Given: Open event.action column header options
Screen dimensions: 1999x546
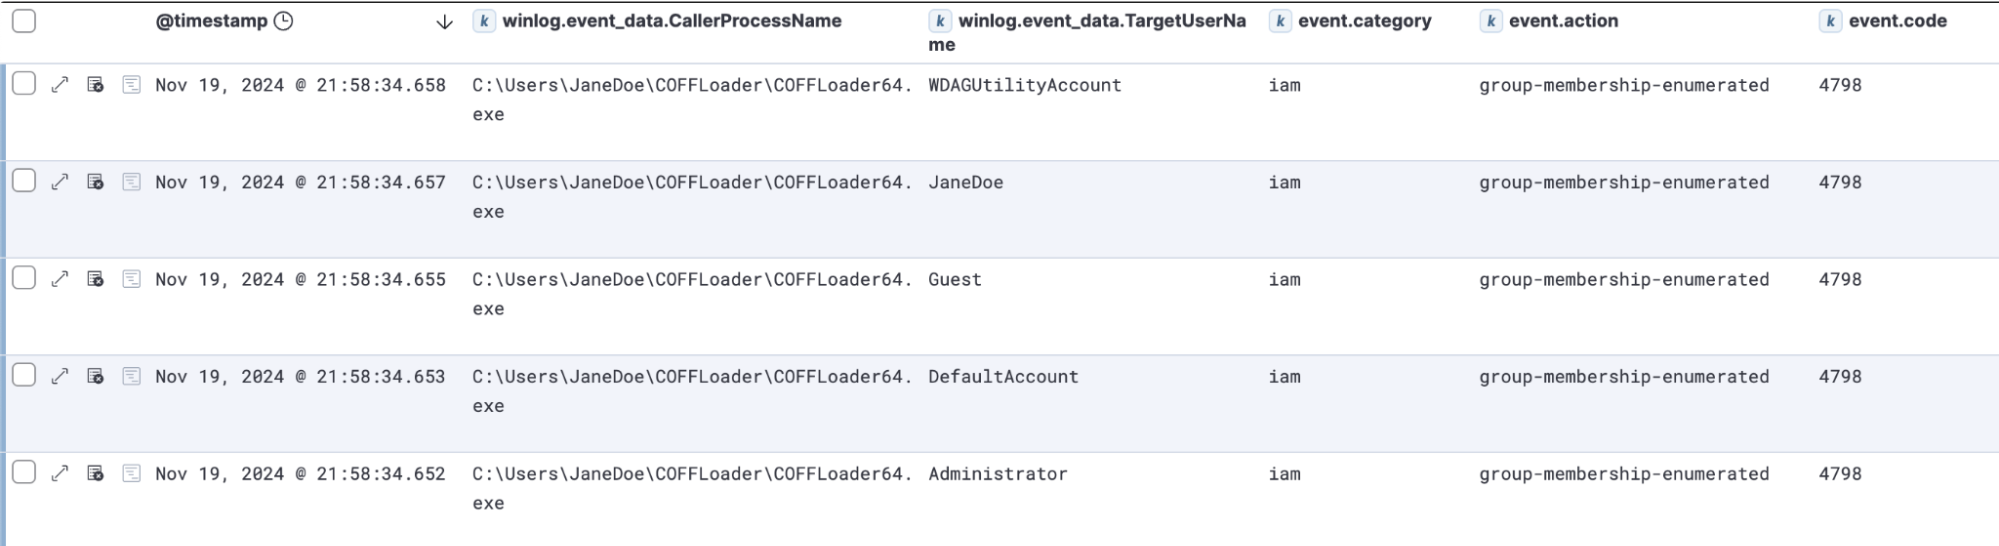Looking at the screenshot, I should pos(1563,21).
